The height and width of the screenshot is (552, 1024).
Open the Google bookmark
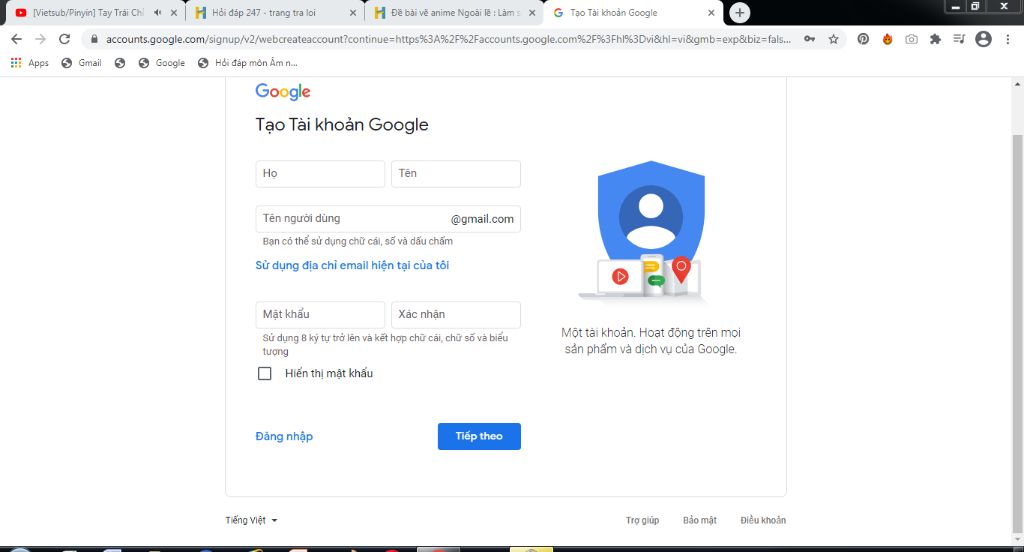tap(161, 63)
